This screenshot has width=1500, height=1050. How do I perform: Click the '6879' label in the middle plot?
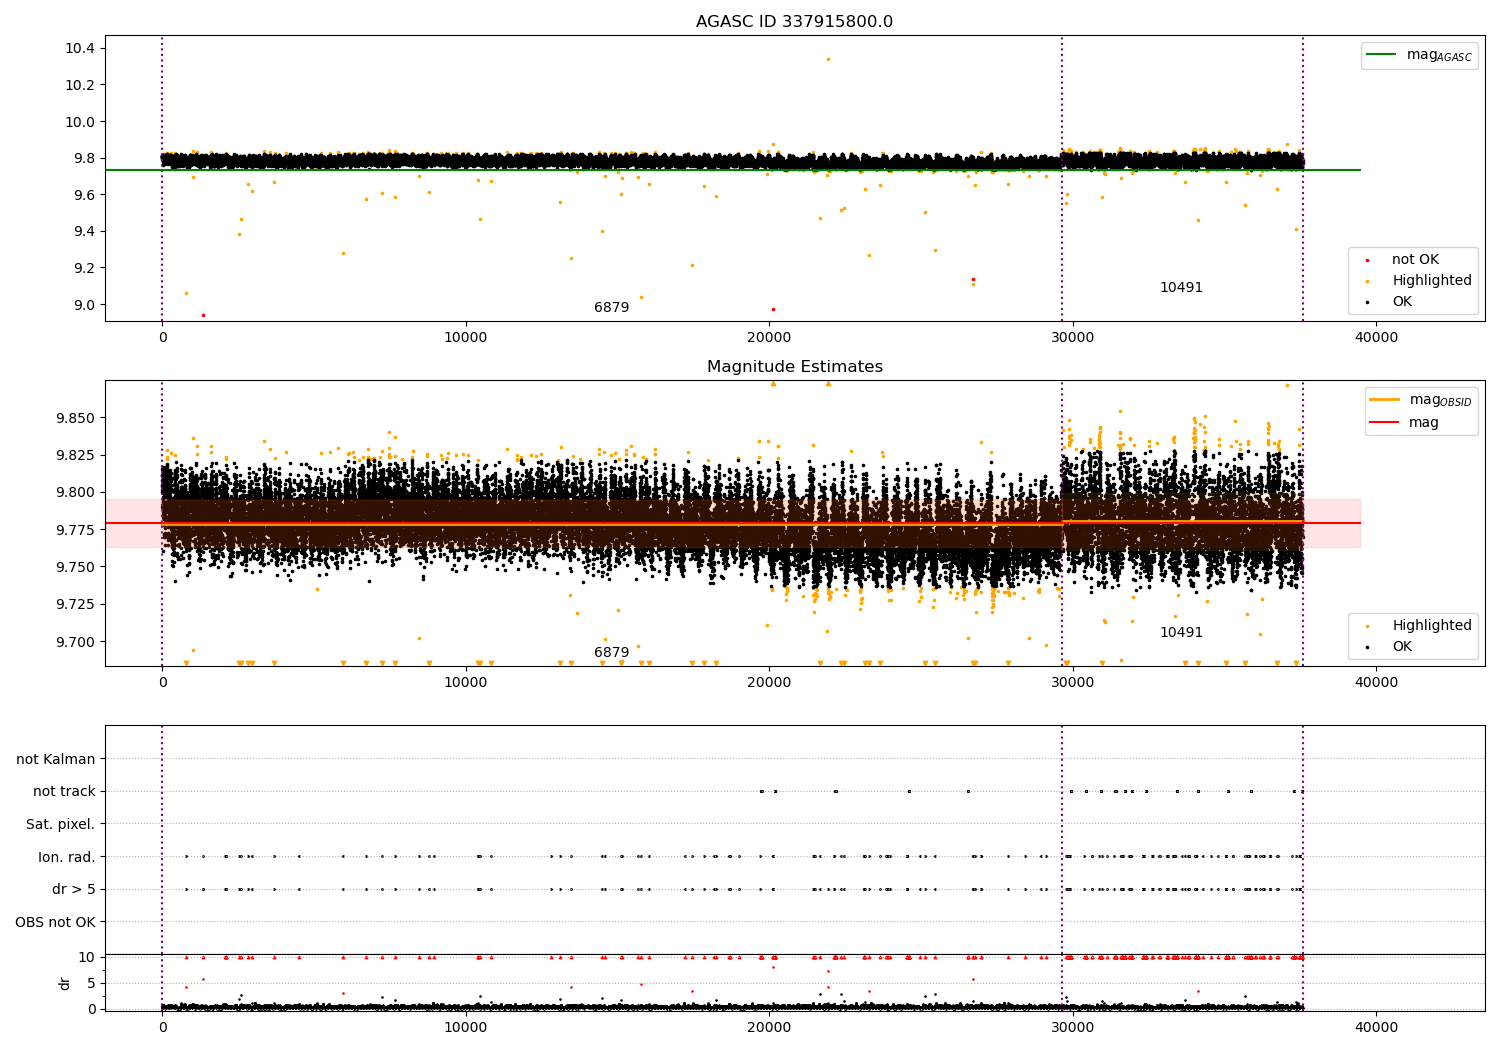611,653
